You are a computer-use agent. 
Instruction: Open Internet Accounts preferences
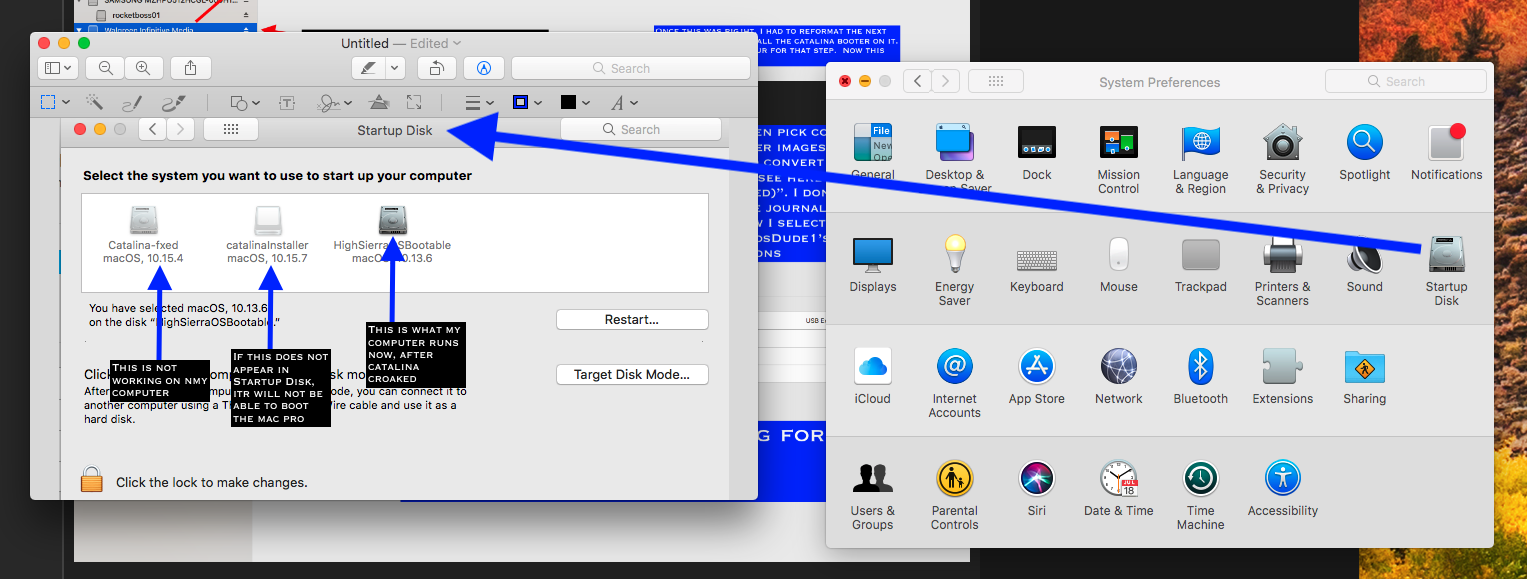click(x=955, y=382)
